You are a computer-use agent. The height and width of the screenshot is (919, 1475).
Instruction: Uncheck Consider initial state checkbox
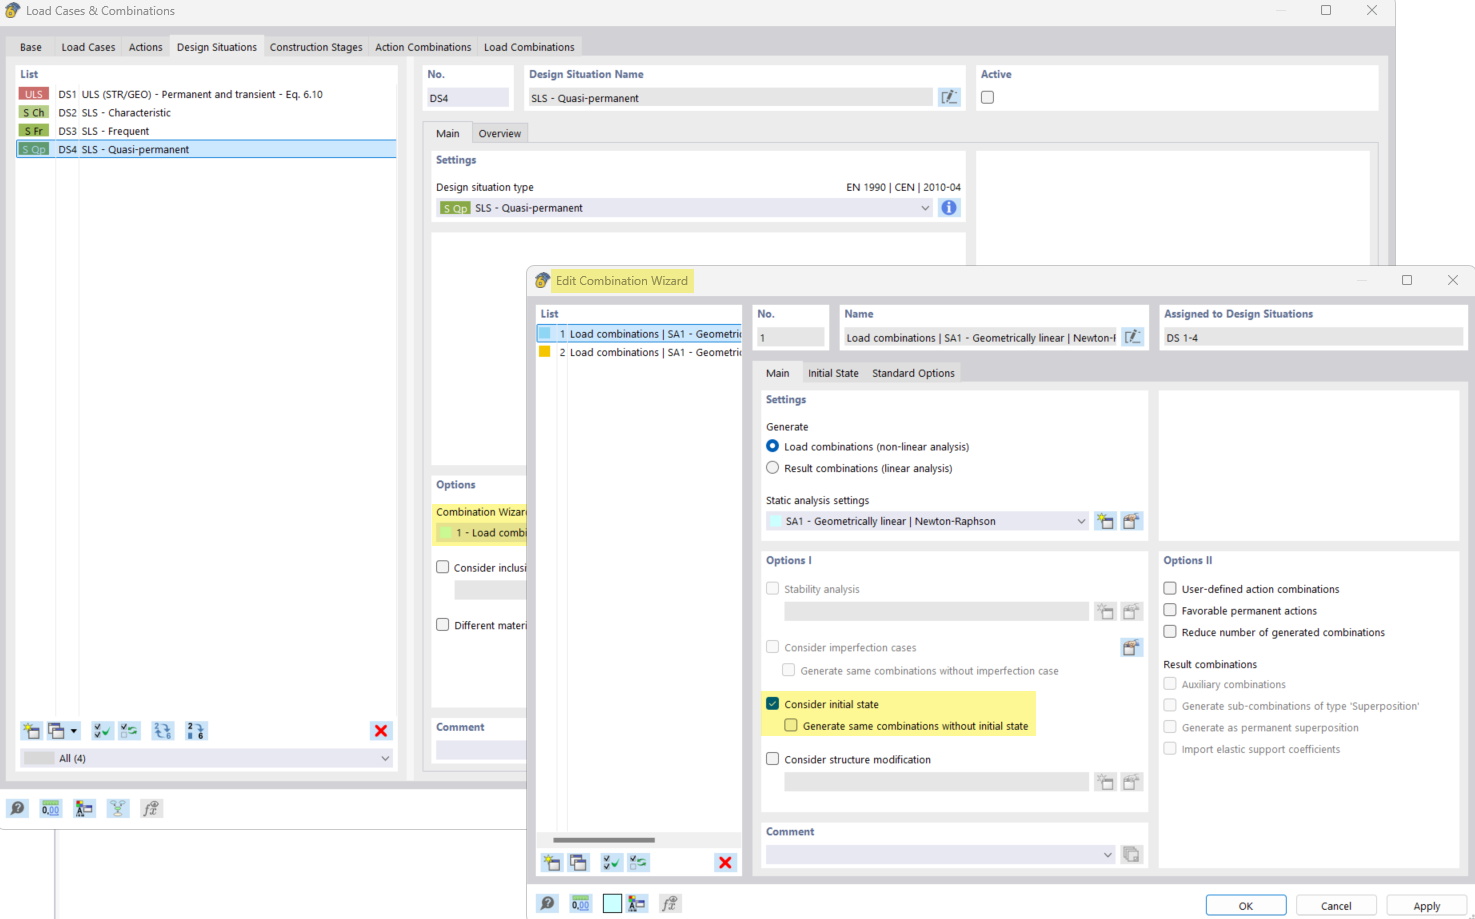point(772,703)
